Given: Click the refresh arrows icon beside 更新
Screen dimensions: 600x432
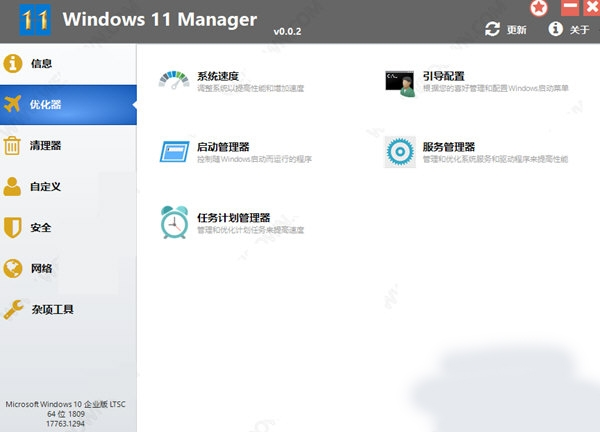Looking at the screenshot, I should point(492,29).
